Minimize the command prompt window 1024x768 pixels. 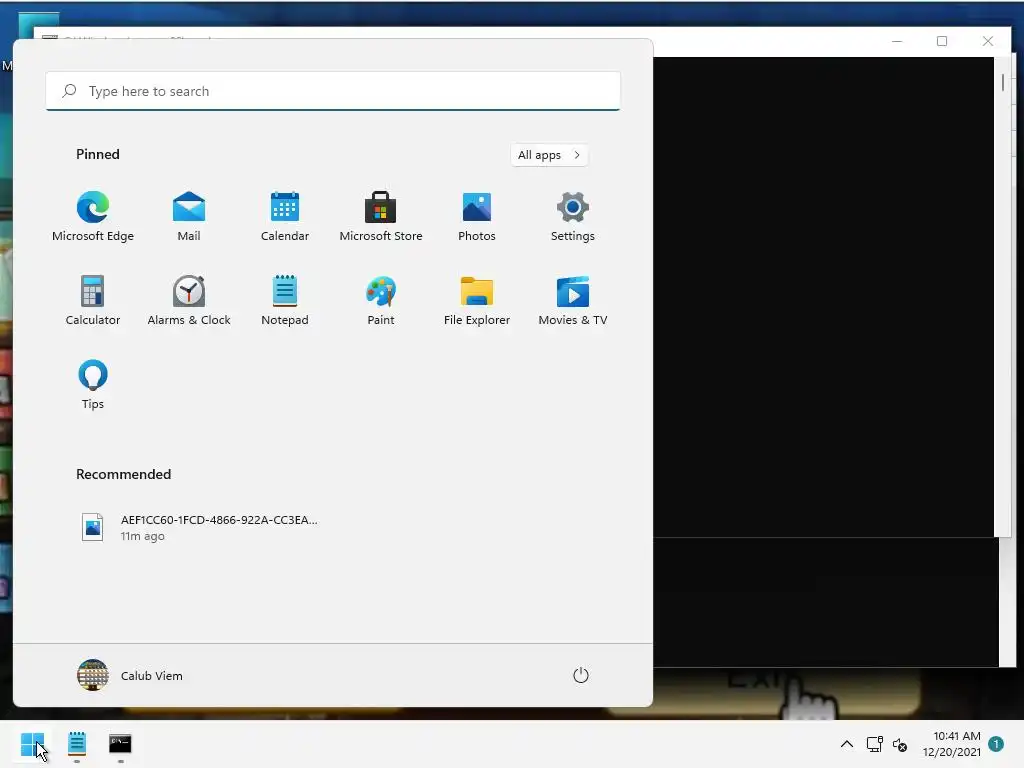(897, 41)
